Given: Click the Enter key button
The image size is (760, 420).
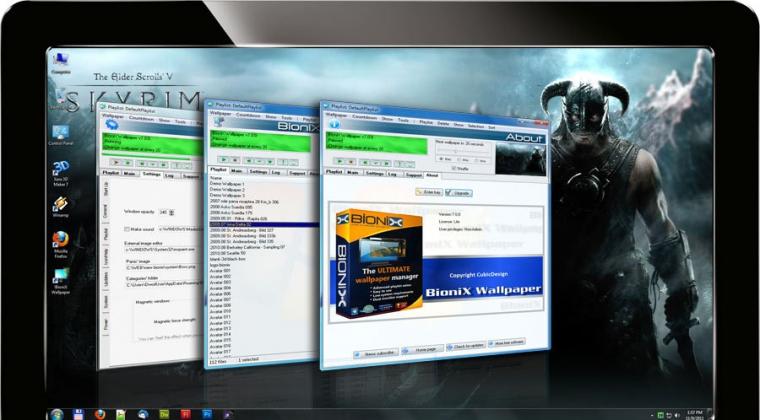Looking at the screenshot, I should 429,192.
